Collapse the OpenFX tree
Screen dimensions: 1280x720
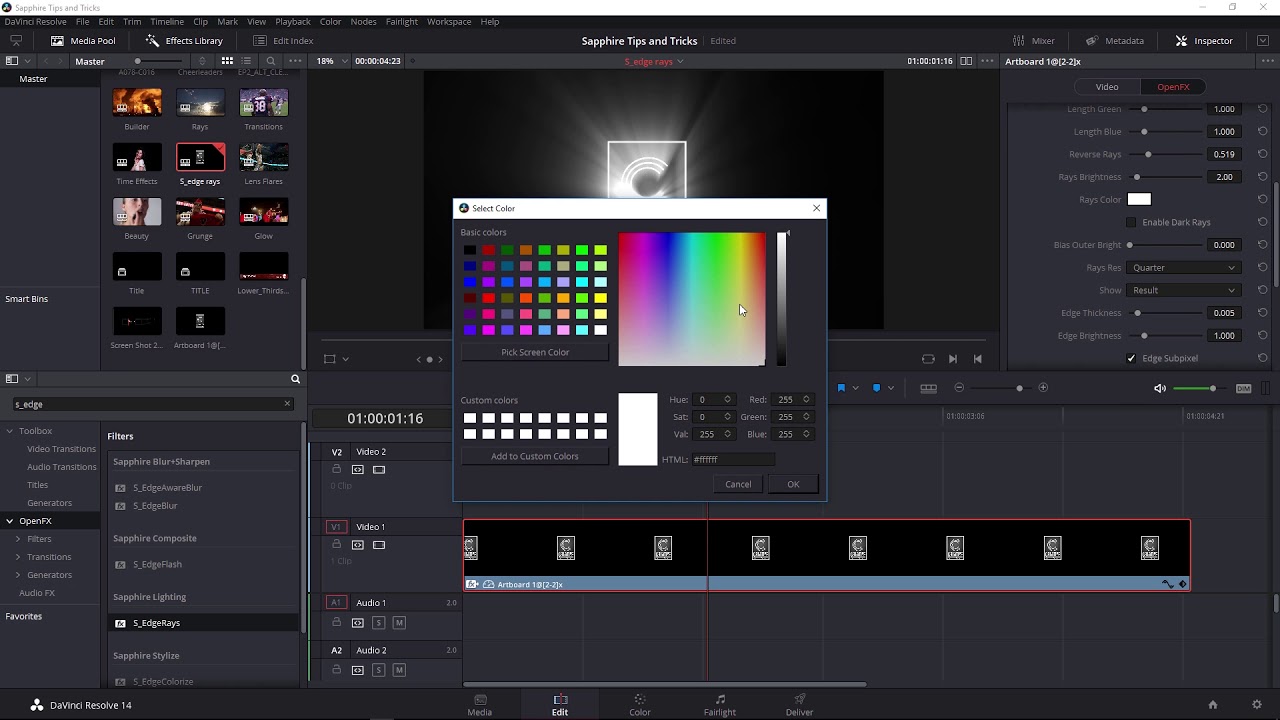[x=10, y=521]
